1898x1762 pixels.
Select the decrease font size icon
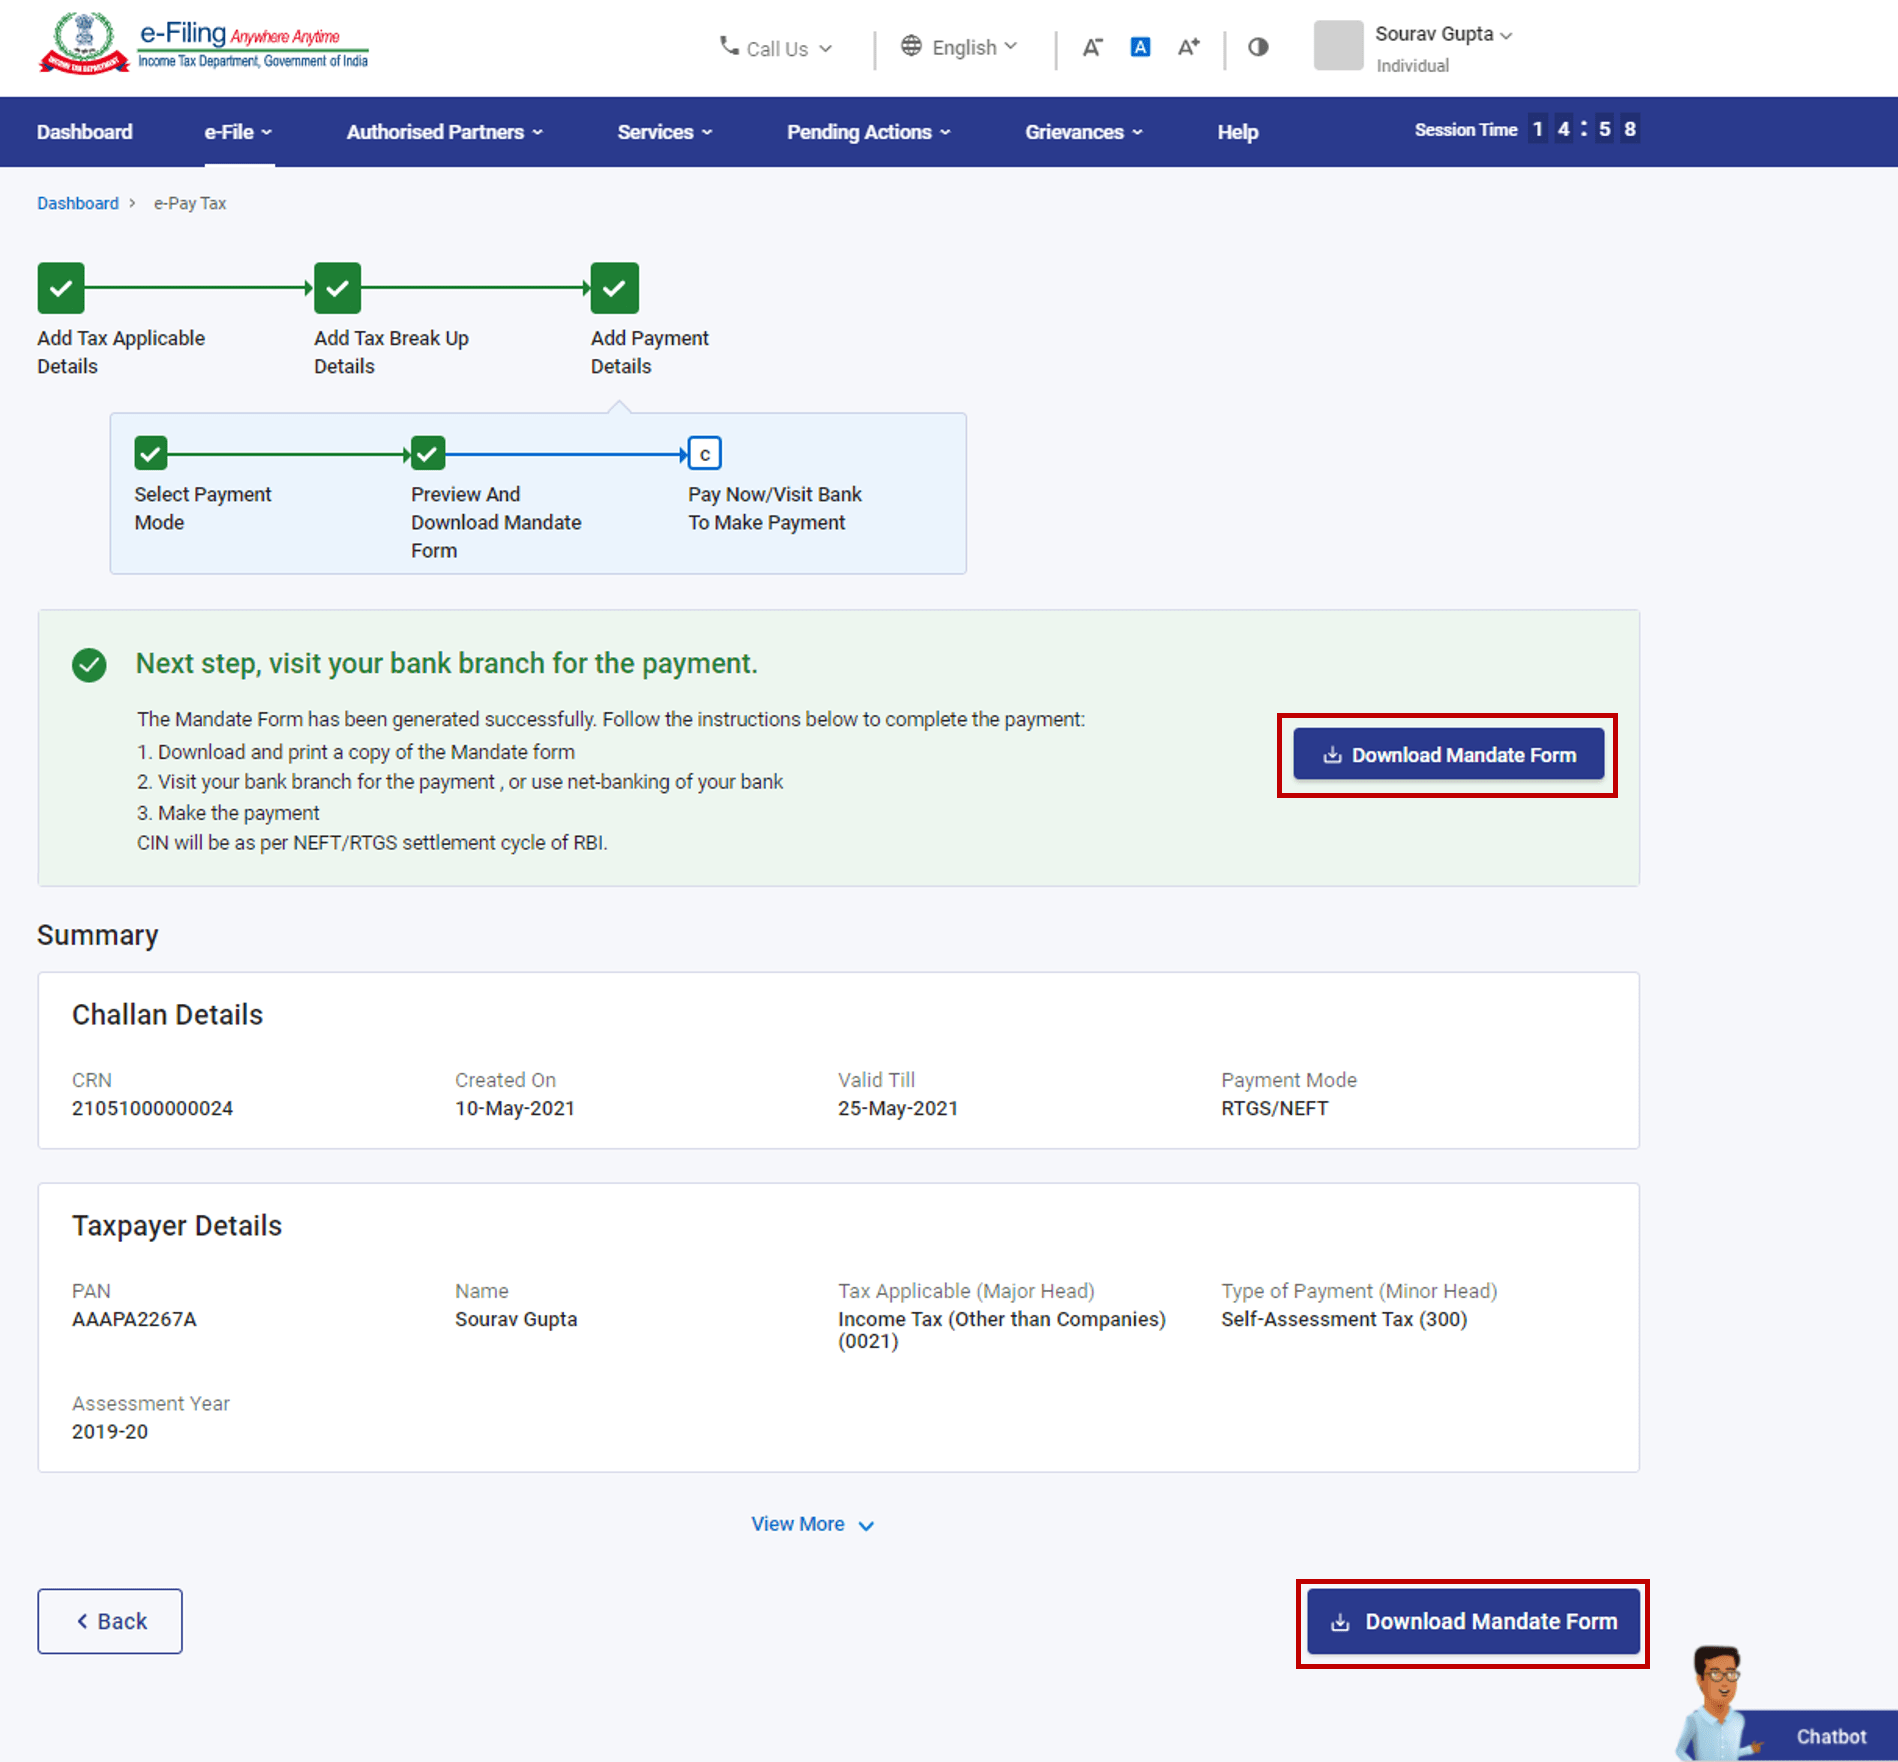coord(1092,46)
